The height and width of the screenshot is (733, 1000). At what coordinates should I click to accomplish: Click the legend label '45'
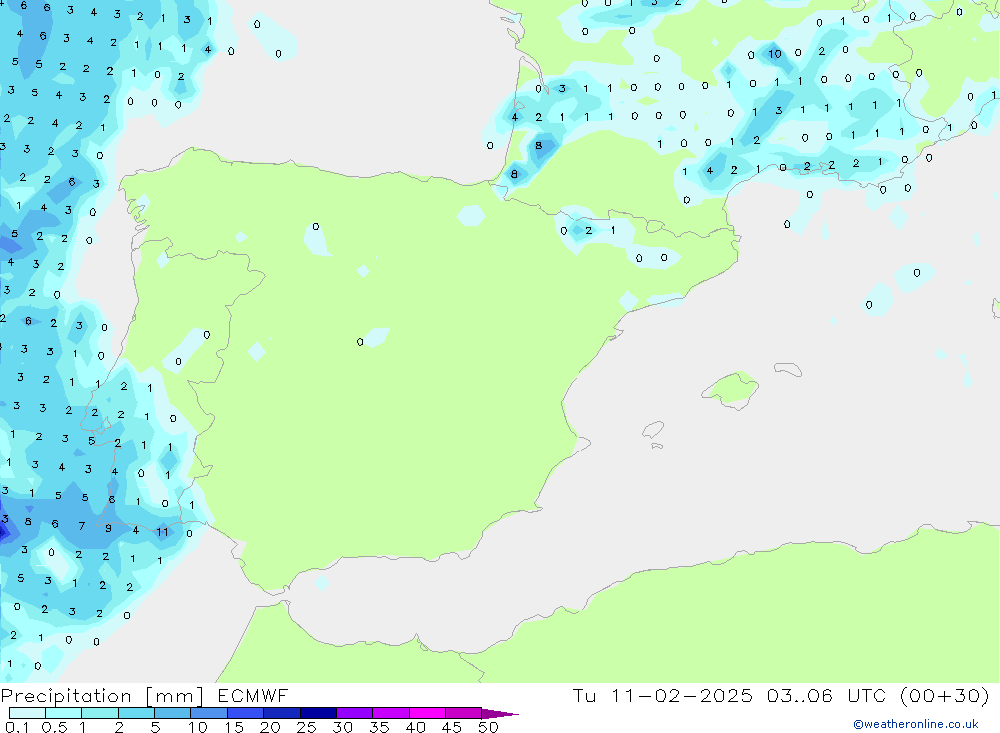[452, 727]
